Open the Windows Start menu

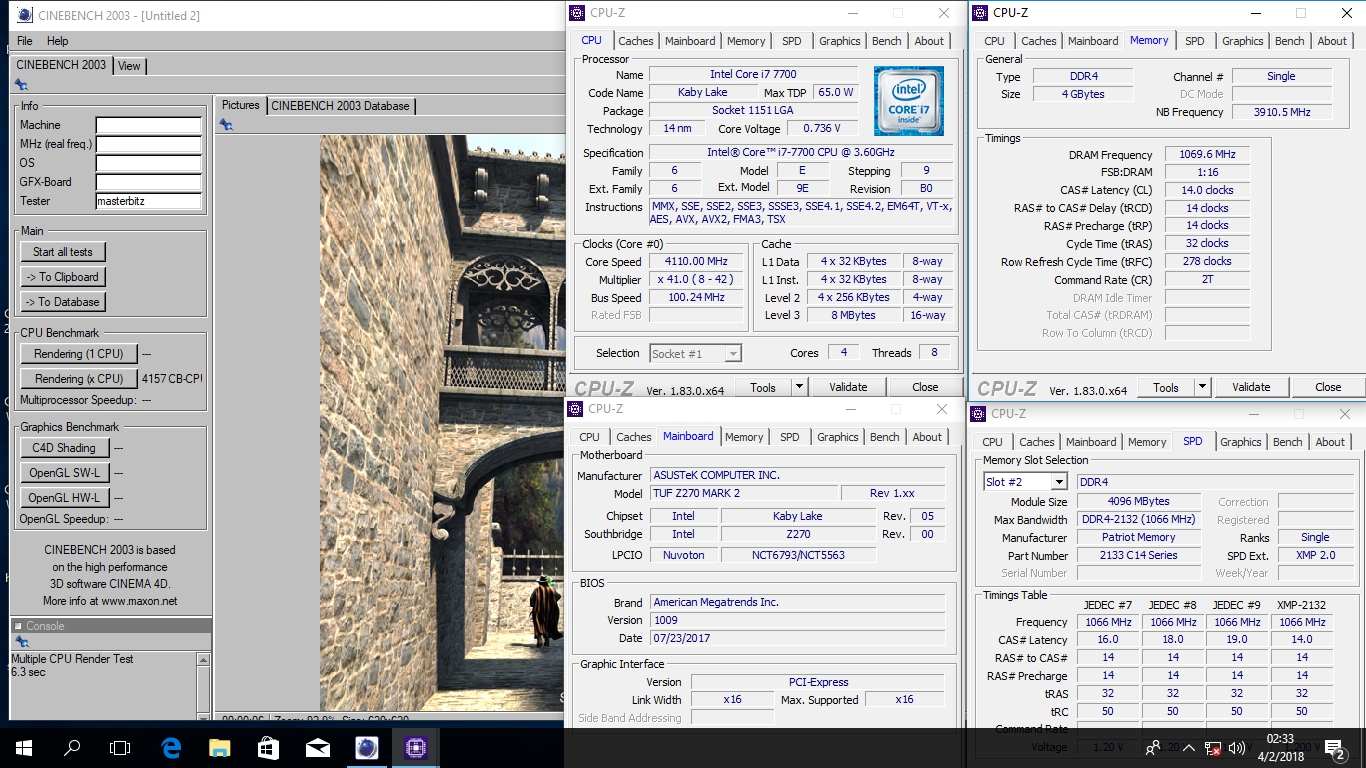tap(24, 747)
